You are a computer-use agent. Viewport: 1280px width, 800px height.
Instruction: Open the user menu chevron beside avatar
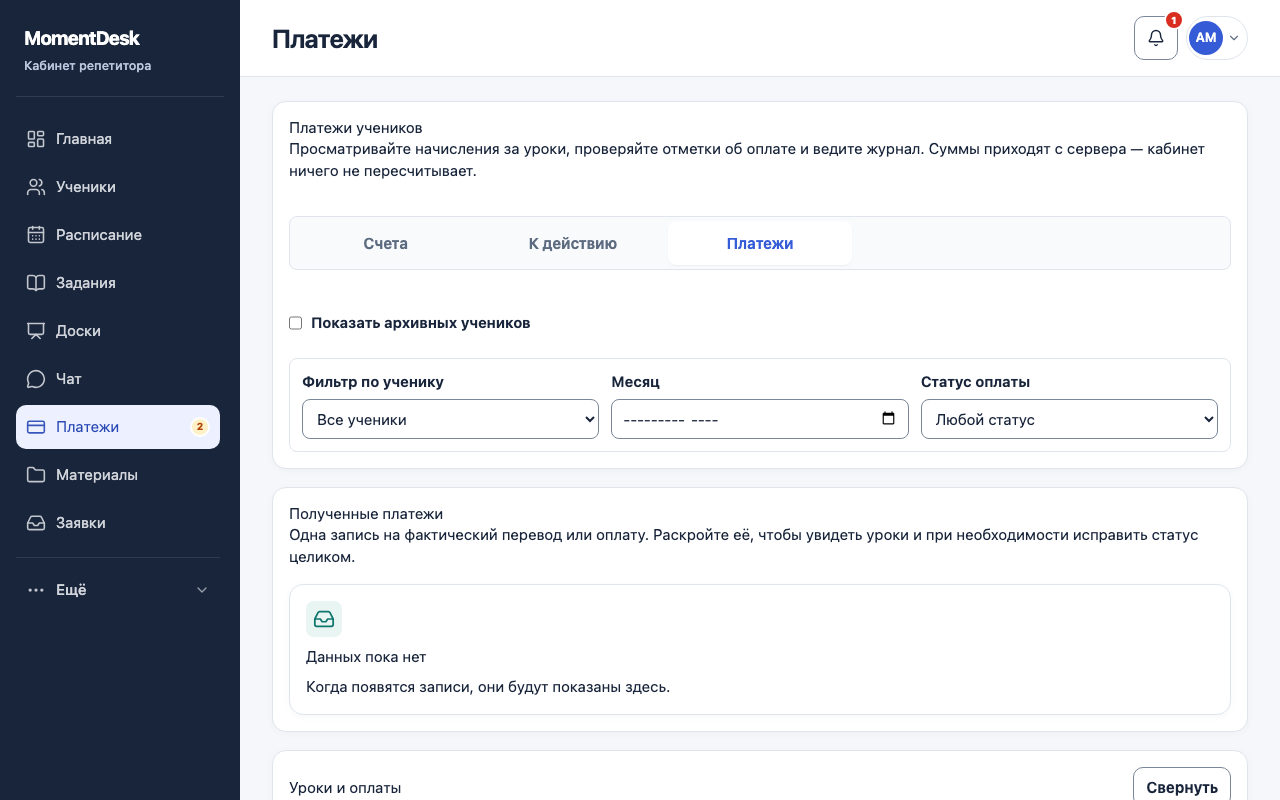pyautogui.click(x=1234, y=38)
